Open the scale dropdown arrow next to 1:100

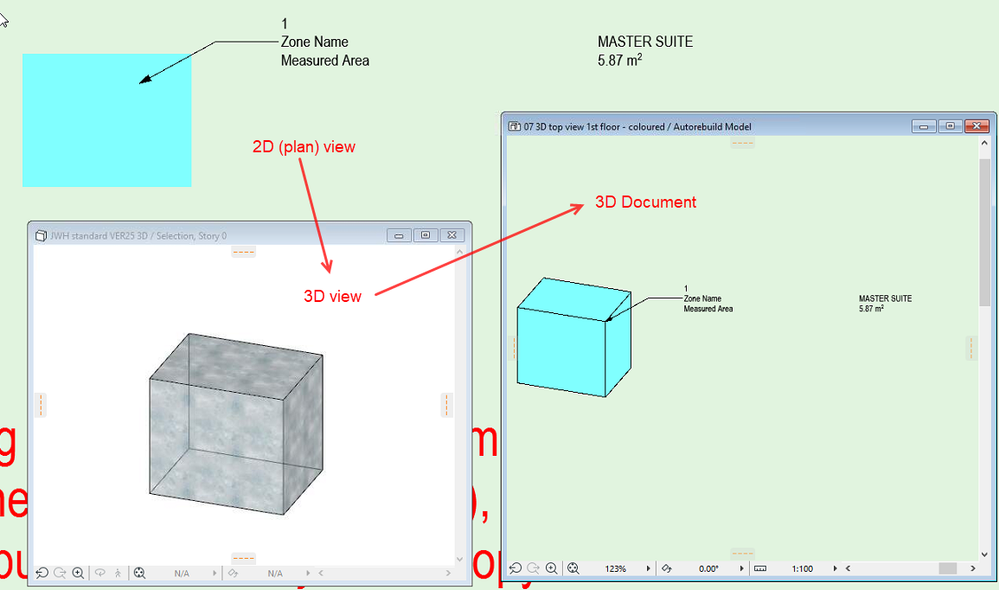835,568
